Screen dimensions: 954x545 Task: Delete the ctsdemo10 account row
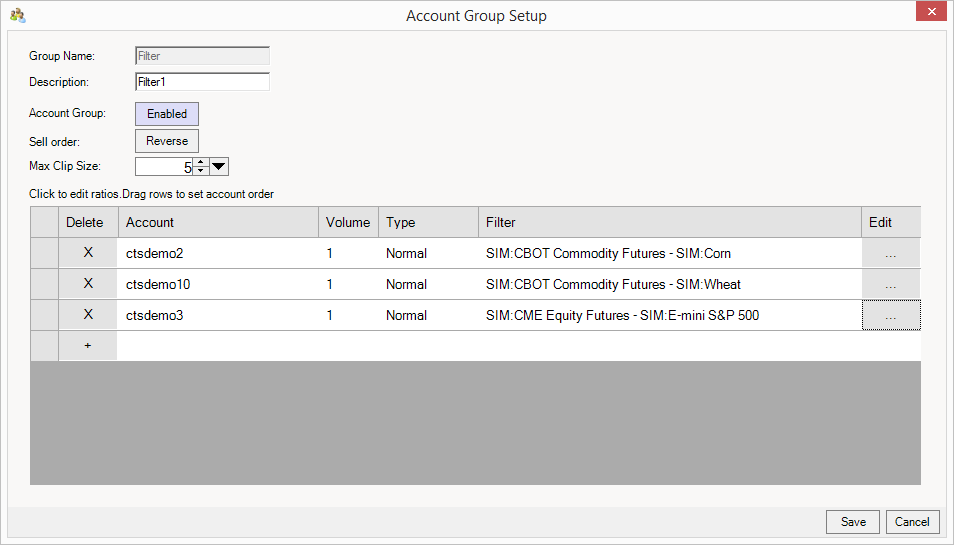click(88, 284)
